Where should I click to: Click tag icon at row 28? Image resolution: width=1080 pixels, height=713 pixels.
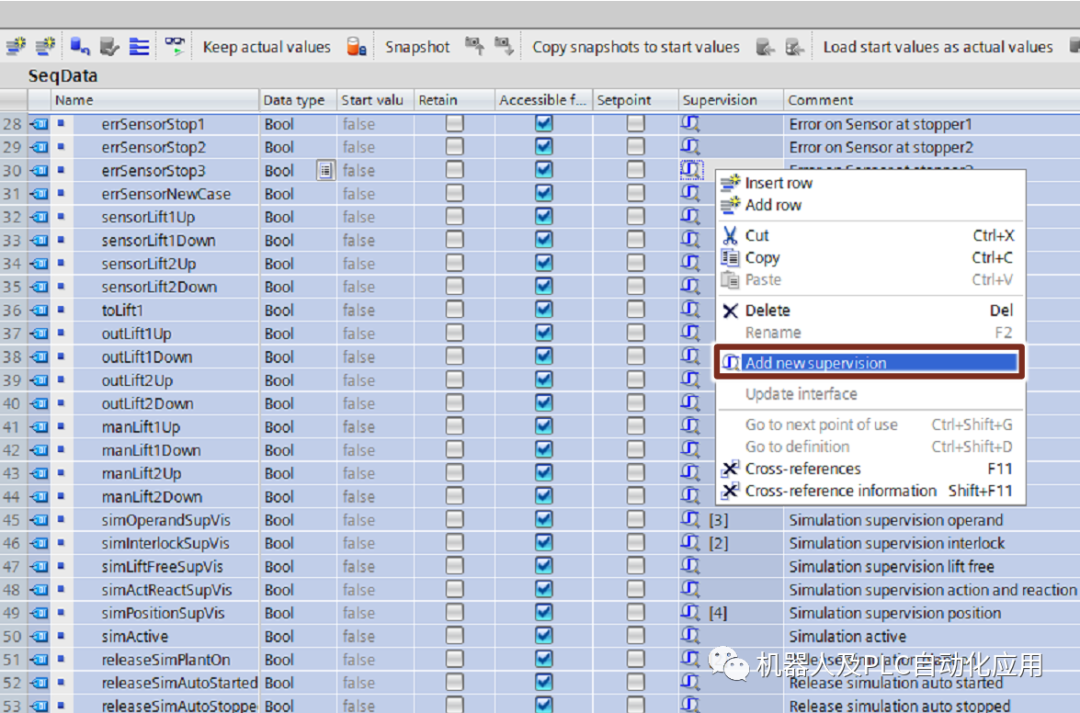(40, 124)
